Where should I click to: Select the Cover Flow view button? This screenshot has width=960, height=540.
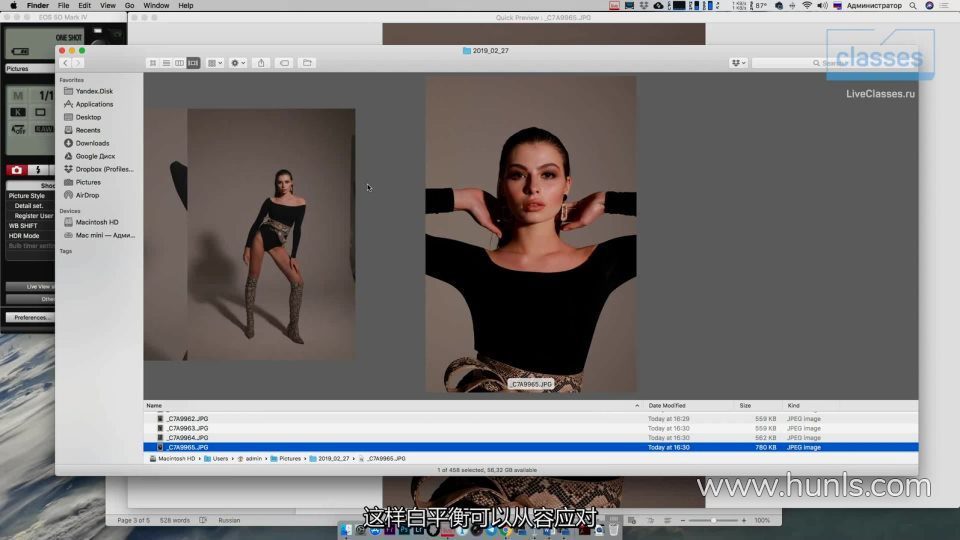click(x=193, y=63)
